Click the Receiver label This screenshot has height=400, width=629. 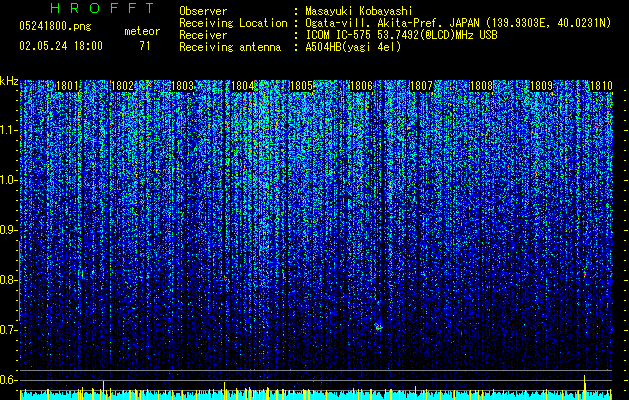[203, 35]
